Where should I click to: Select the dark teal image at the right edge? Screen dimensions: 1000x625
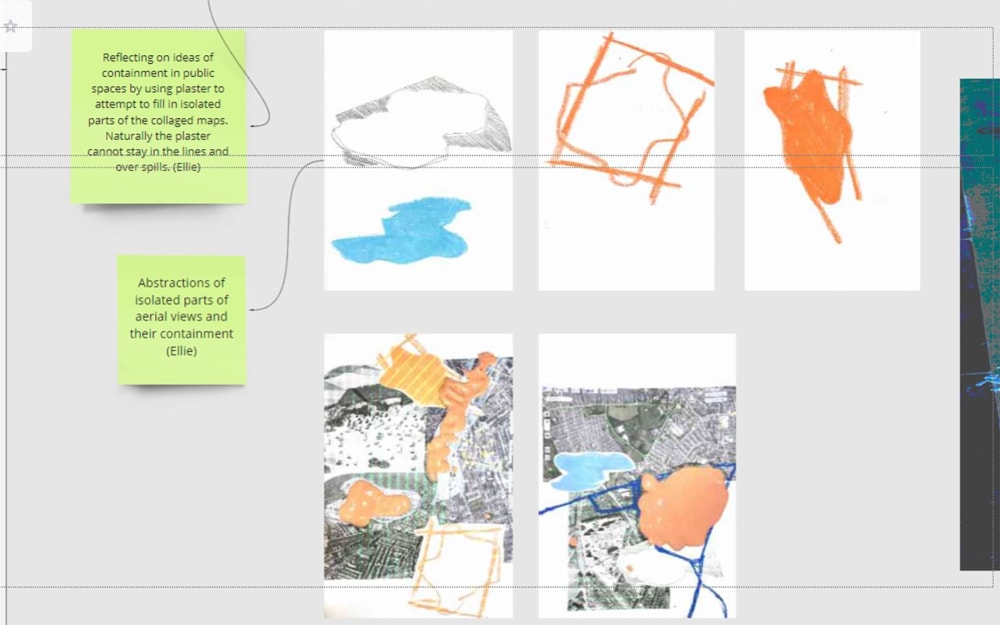coord(980,325)
